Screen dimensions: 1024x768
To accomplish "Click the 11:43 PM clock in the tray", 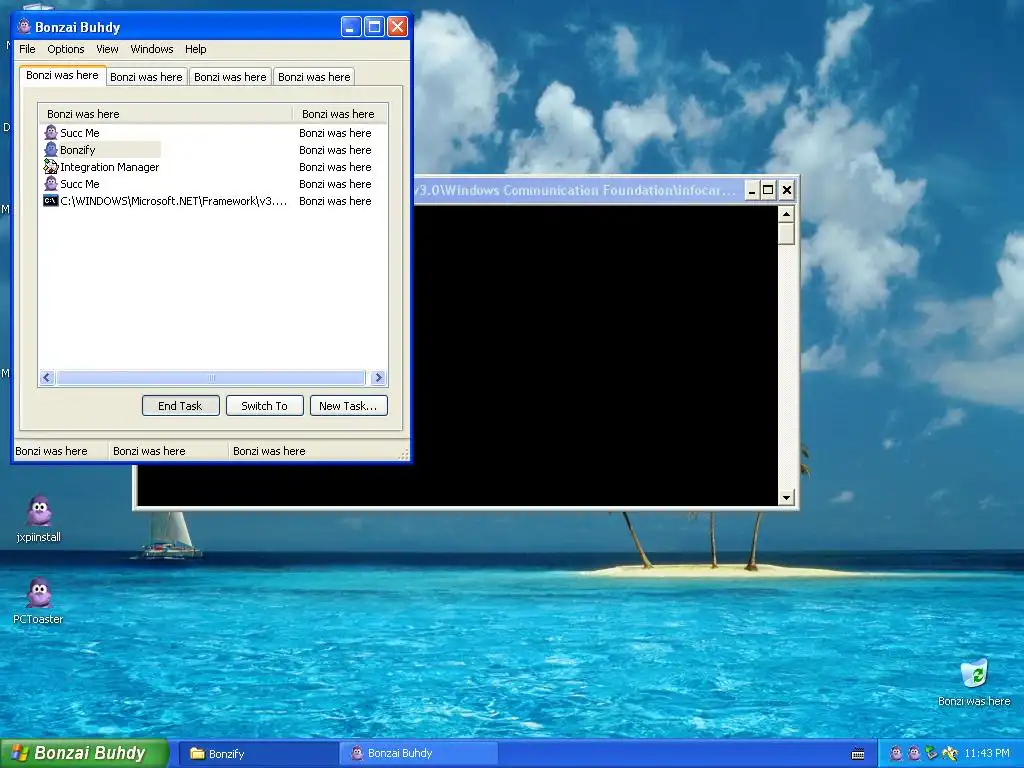I will tap(987, 754).
